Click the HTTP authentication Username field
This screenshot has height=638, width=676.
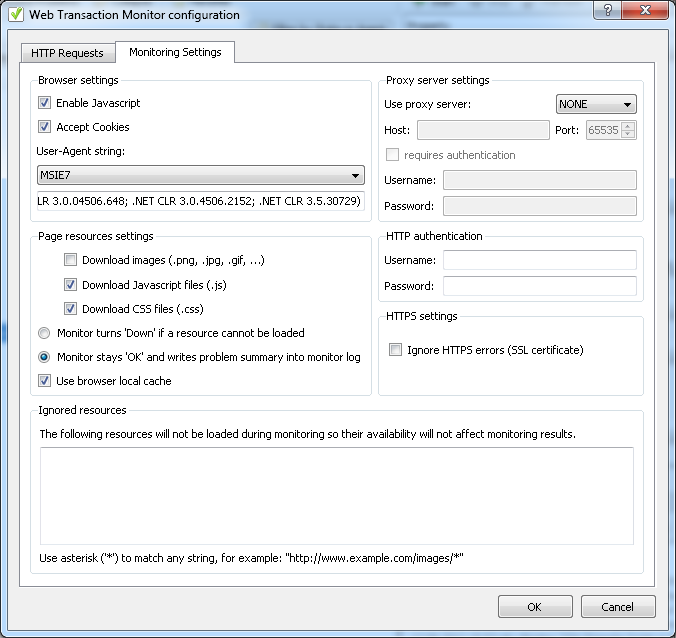(x=540, y=260)
